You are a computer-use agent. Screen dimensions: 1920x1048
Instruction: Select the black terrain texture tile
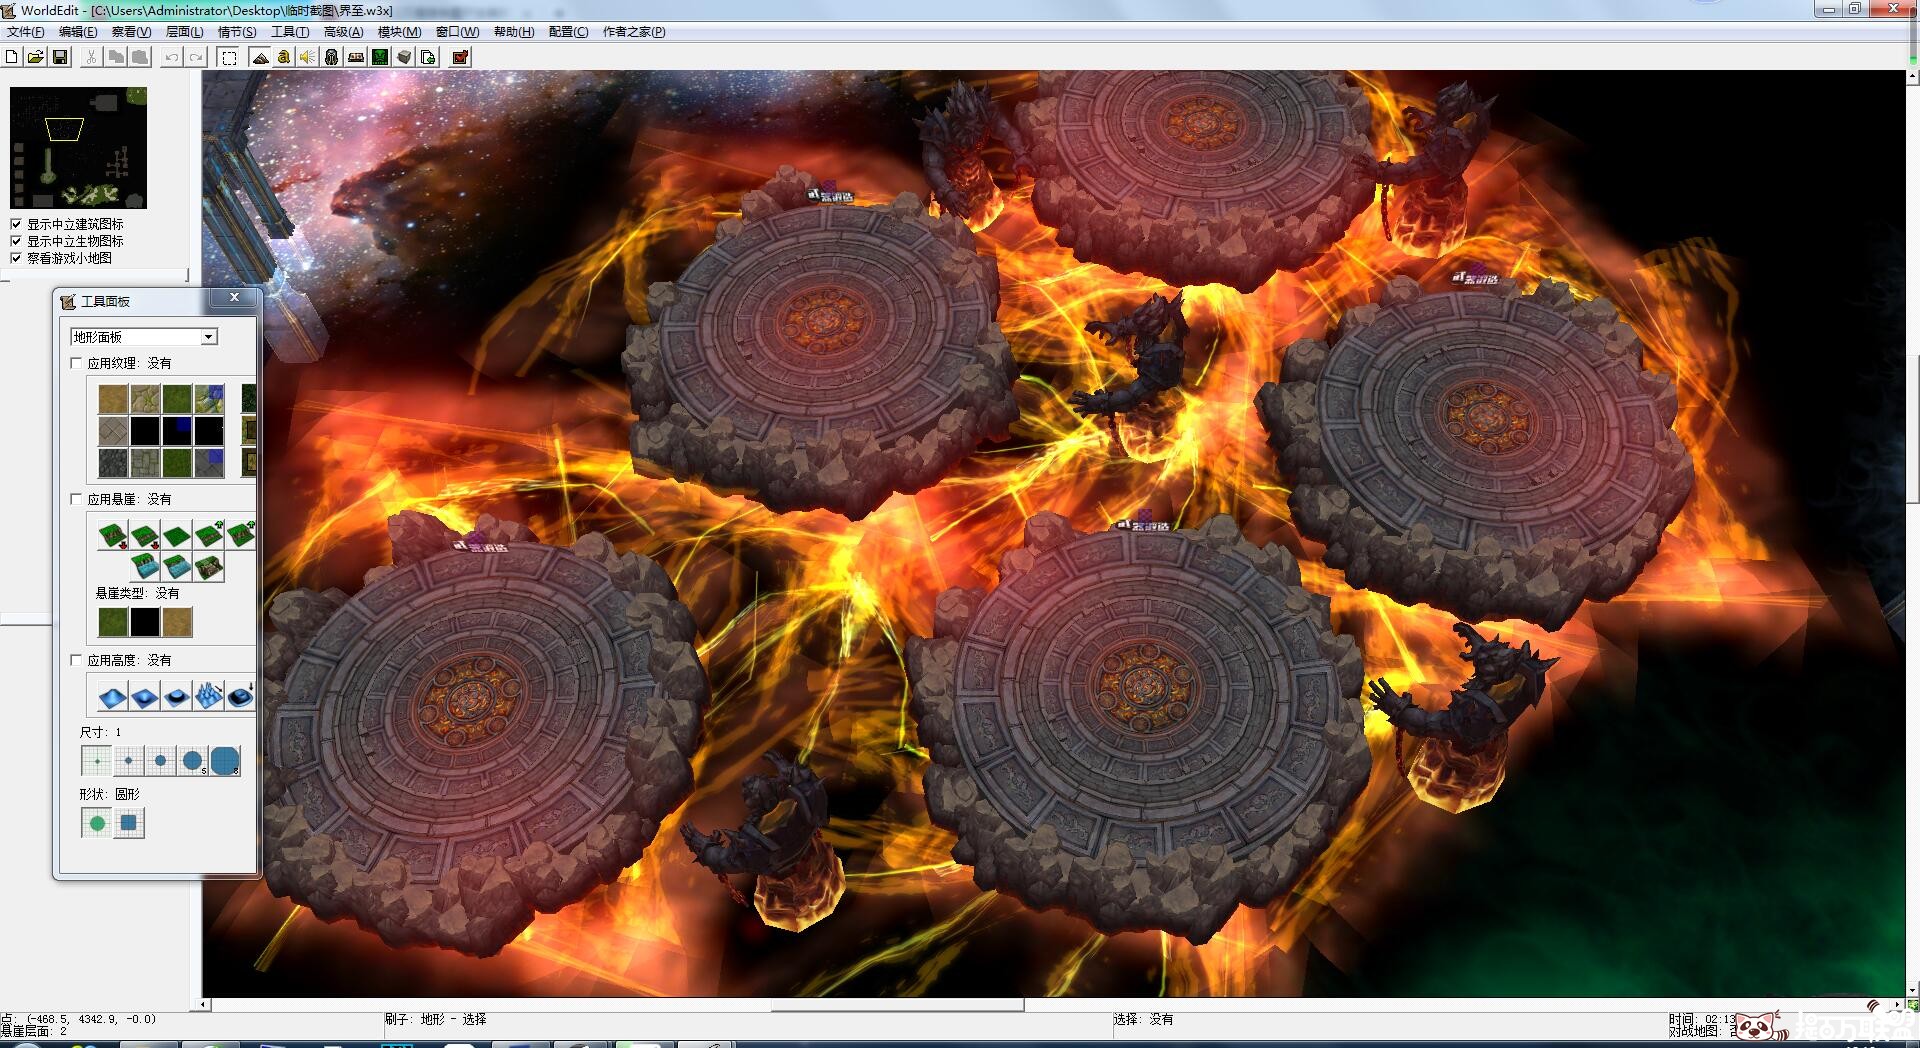click(145, 431)
